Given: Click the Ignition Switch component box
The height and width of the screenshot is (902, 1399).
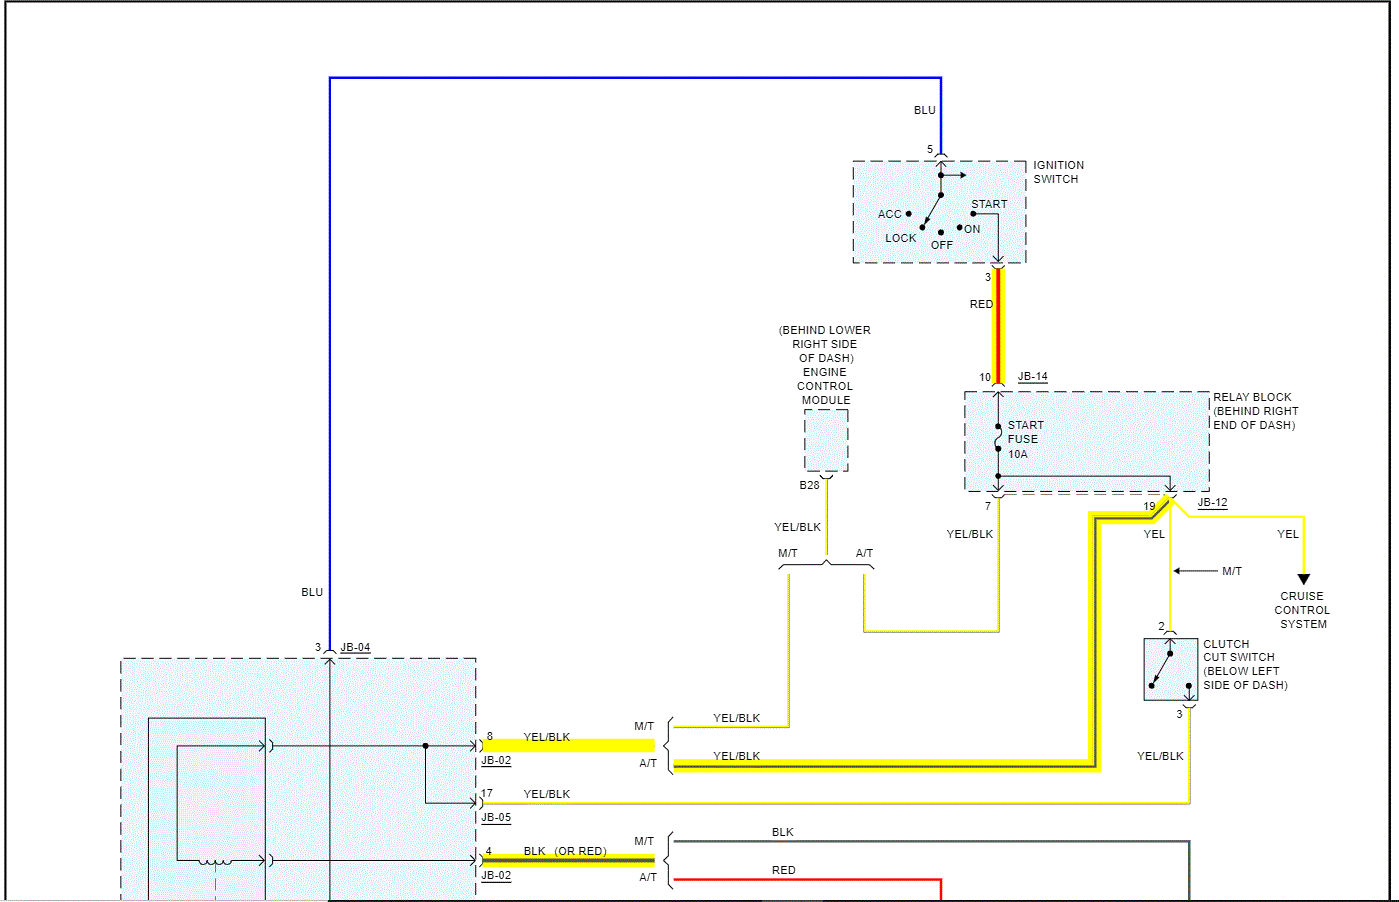Looking at the screenshot, I should 939,212.
